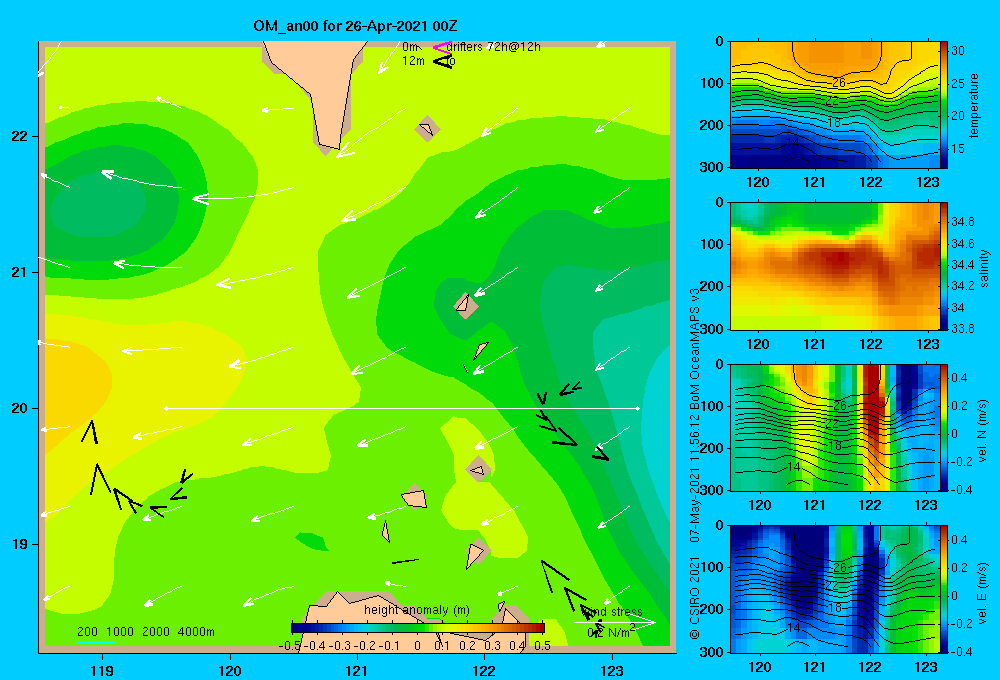Click the '26' contour label in temperature panel
The width and height of the screenshot is (1000, 680).
pyautogui.click(x=839, y=83)
